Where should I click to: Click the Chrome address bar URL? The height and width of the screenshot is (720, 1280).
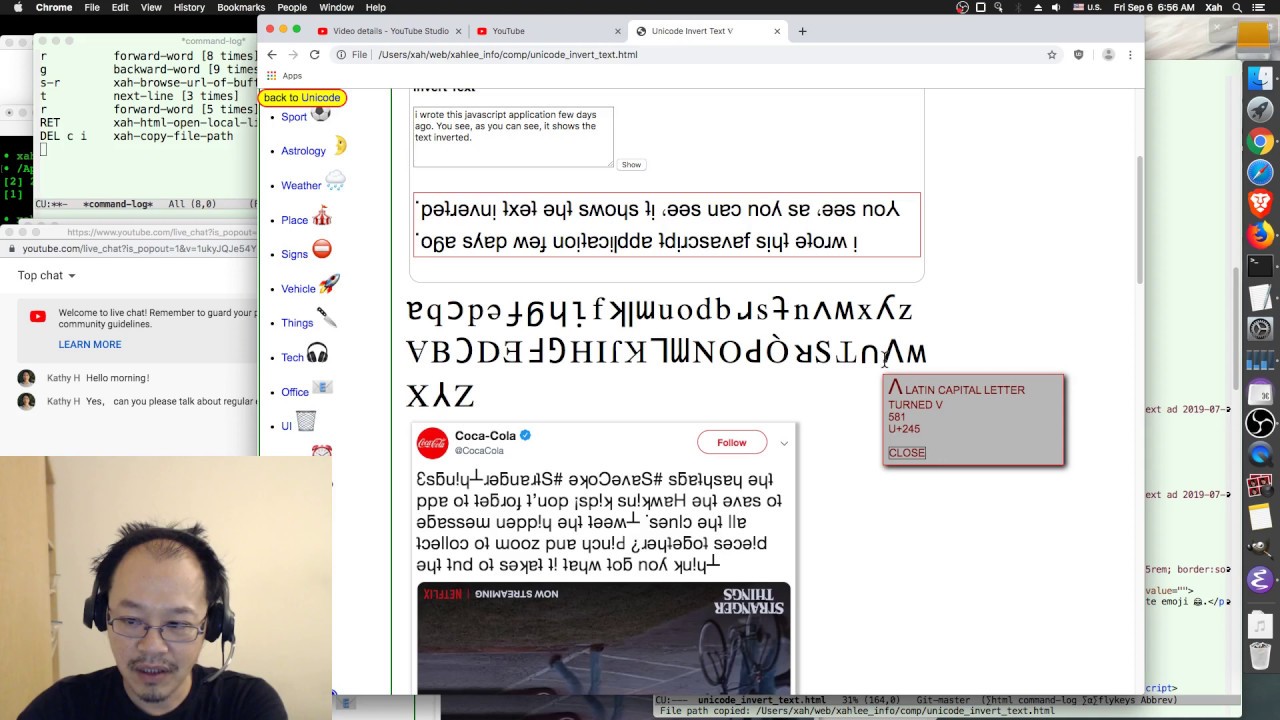[x=507, y=55]
